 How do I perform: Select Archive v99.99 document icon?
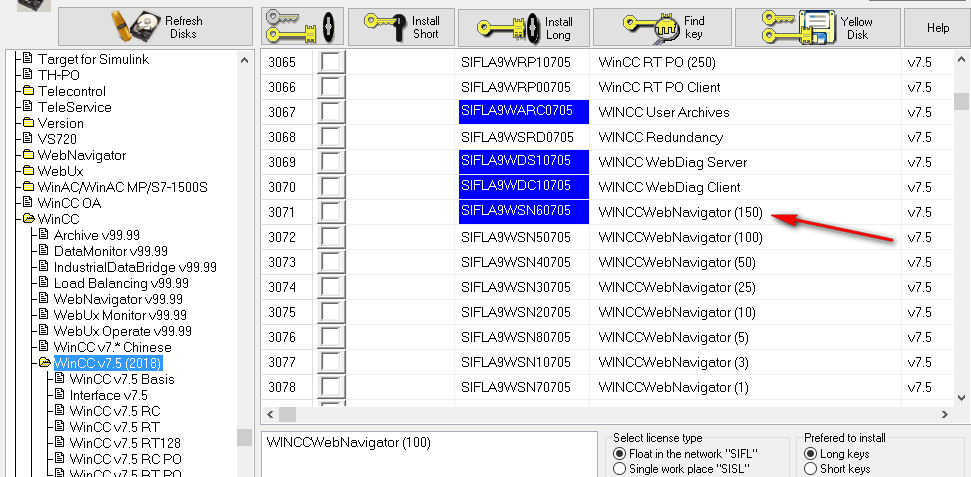(x=43, y=235)
